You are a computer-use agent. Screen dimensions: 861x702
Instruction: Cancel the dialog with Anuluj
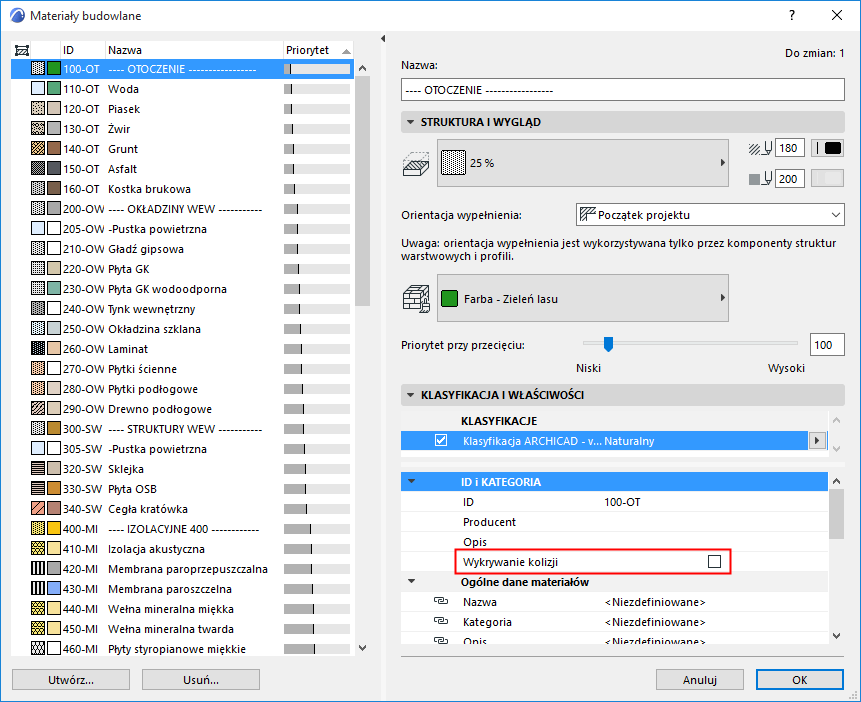700,679
